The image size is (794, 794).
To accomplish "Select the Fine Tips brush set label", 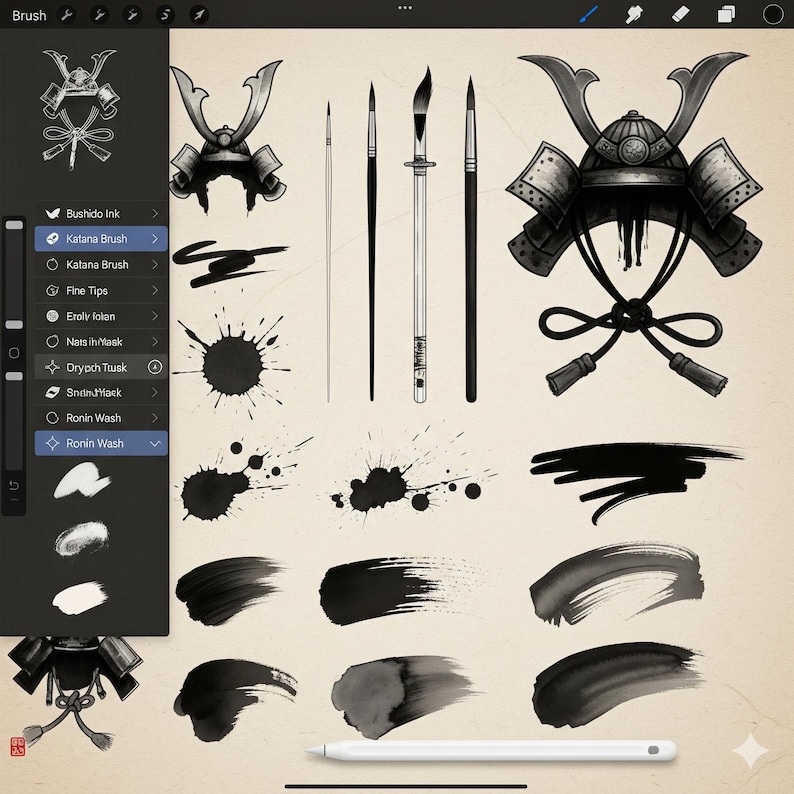I will point(87,291).
